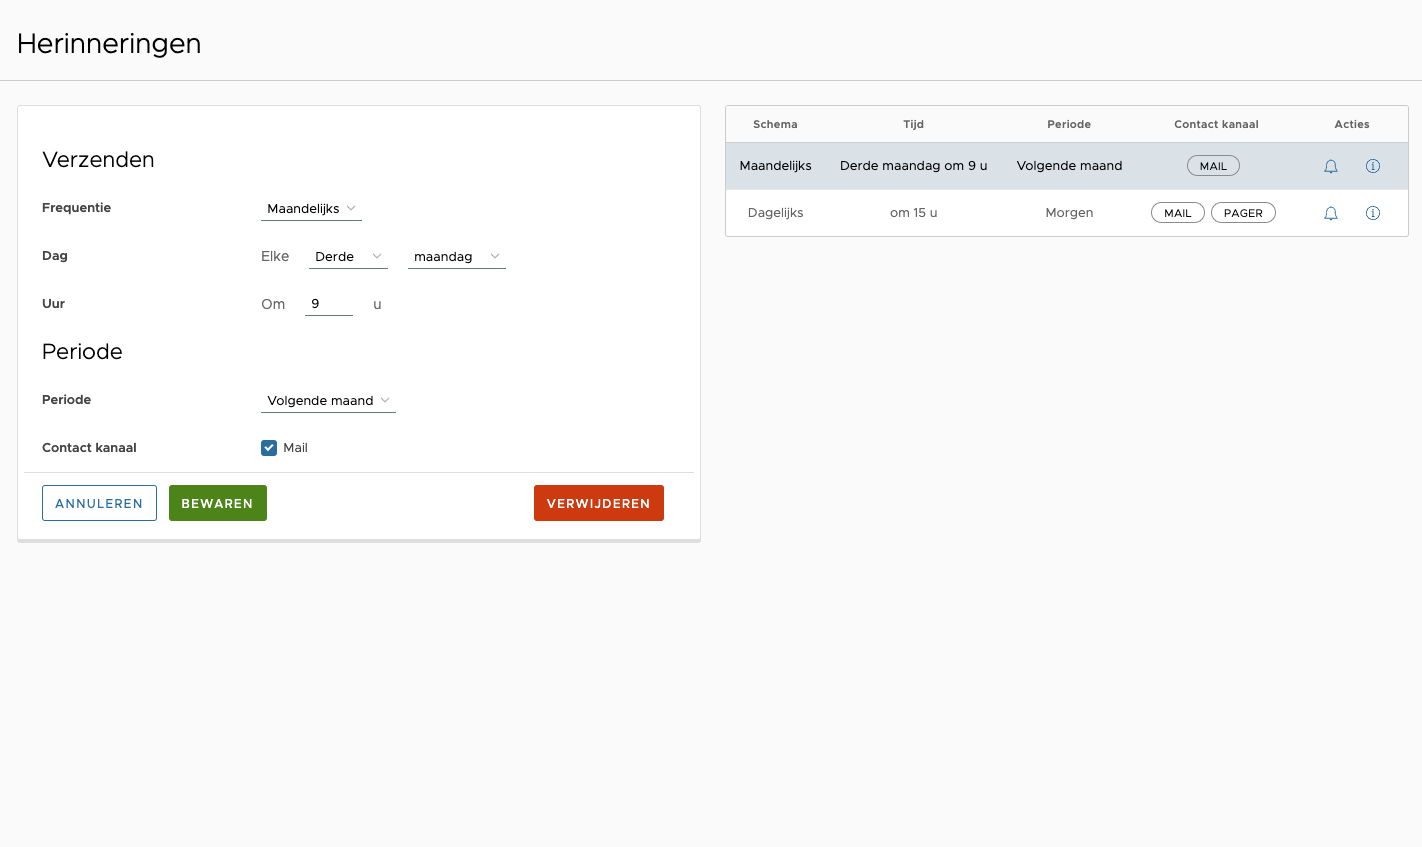Open the Periode dropdown showing Volgende maand
Screen dimensions: 1422x847
point(328,401)
